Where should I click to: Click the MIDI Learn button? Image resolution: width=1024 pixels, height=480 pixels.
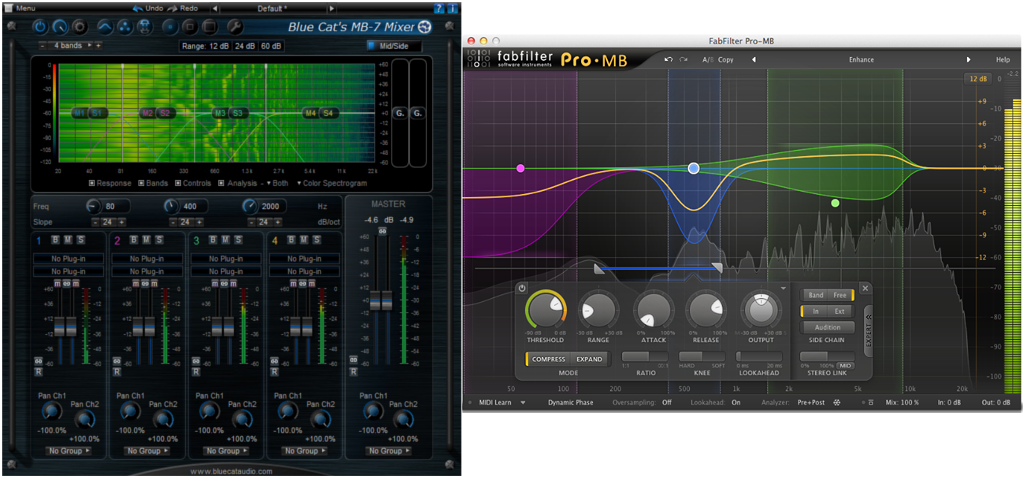coord(495,403)
